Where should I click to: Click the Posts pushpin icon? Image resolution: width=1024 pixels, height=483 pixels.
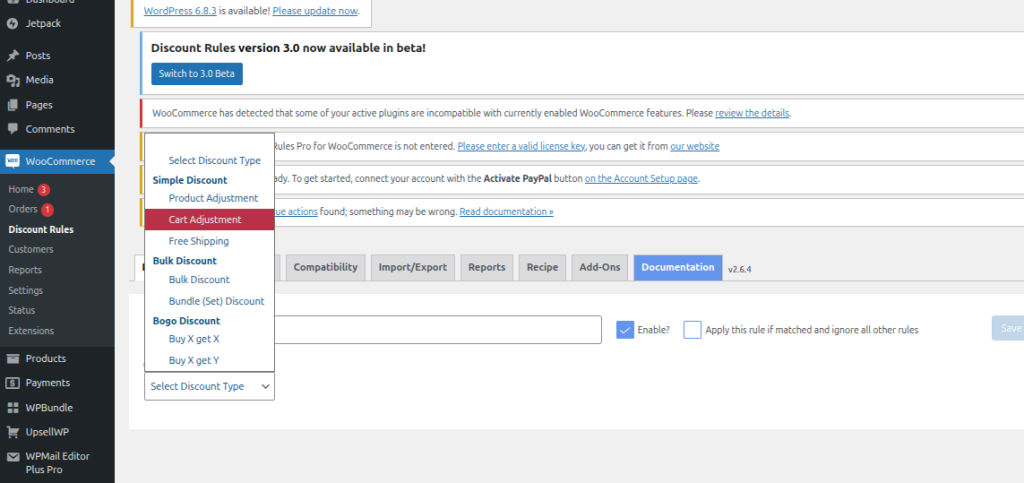click(x=12, y=55)
